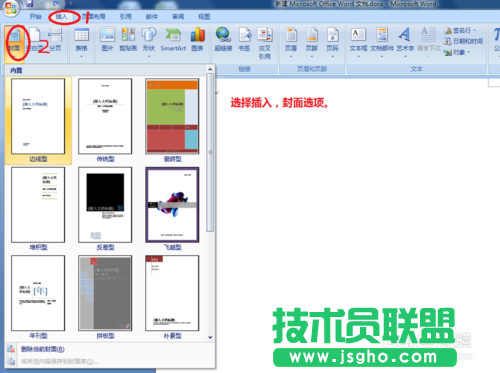
Task: Switch to the 插入 (Insert) tab
Action: [x=61, y=16]
